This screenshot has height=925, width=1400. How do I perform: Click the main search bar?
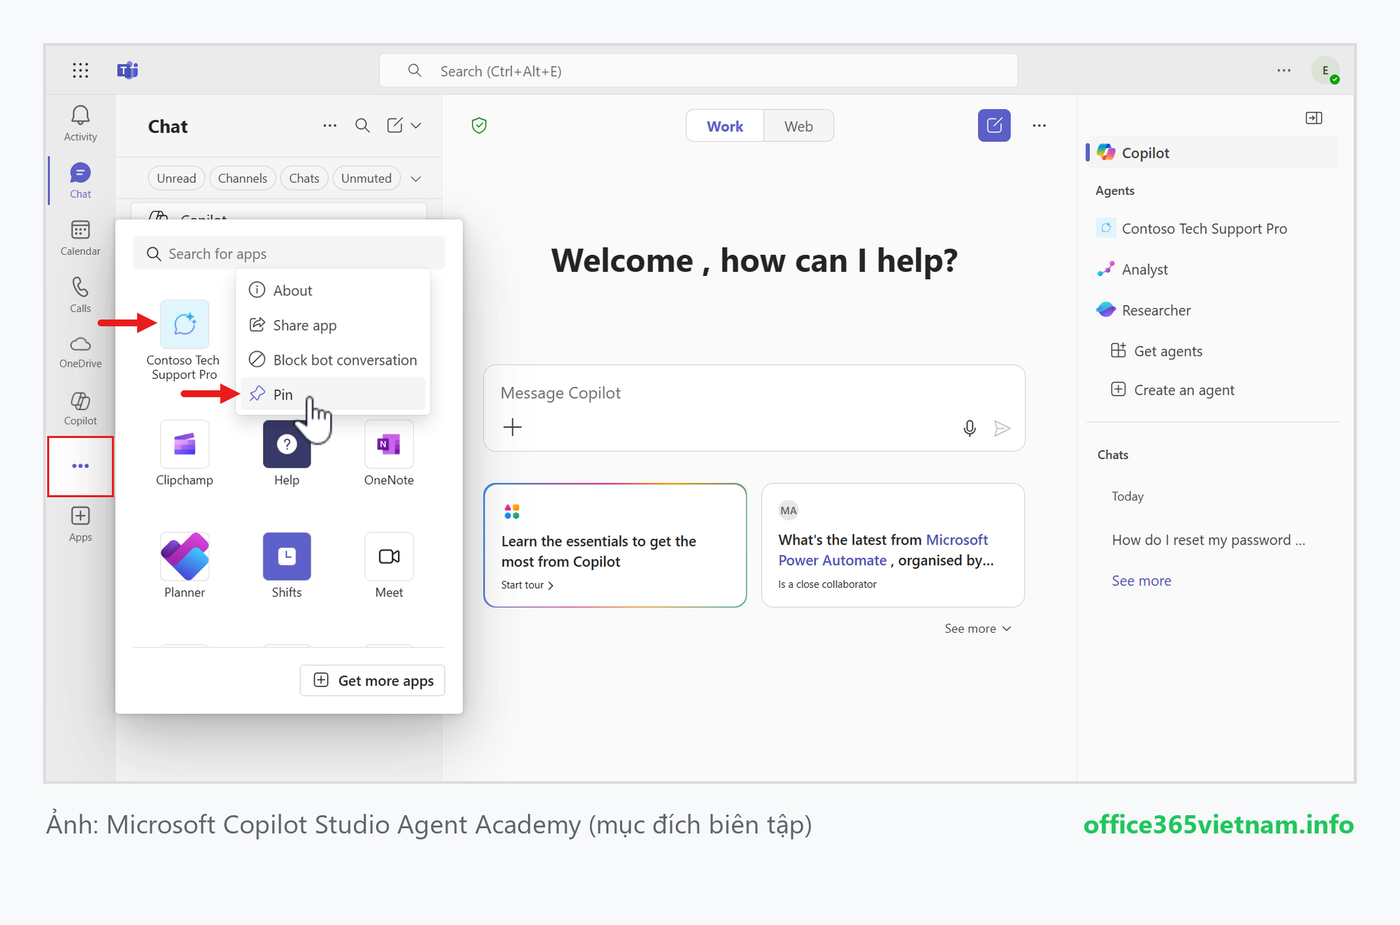click(698, 71)
